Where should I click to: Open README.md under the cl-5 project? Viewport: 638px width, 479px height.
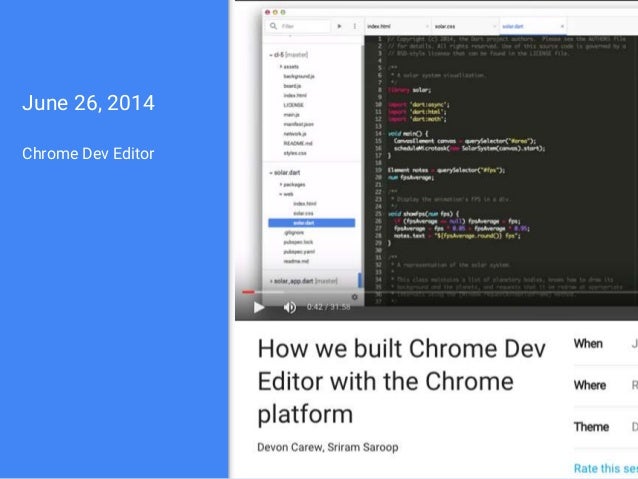298,143
